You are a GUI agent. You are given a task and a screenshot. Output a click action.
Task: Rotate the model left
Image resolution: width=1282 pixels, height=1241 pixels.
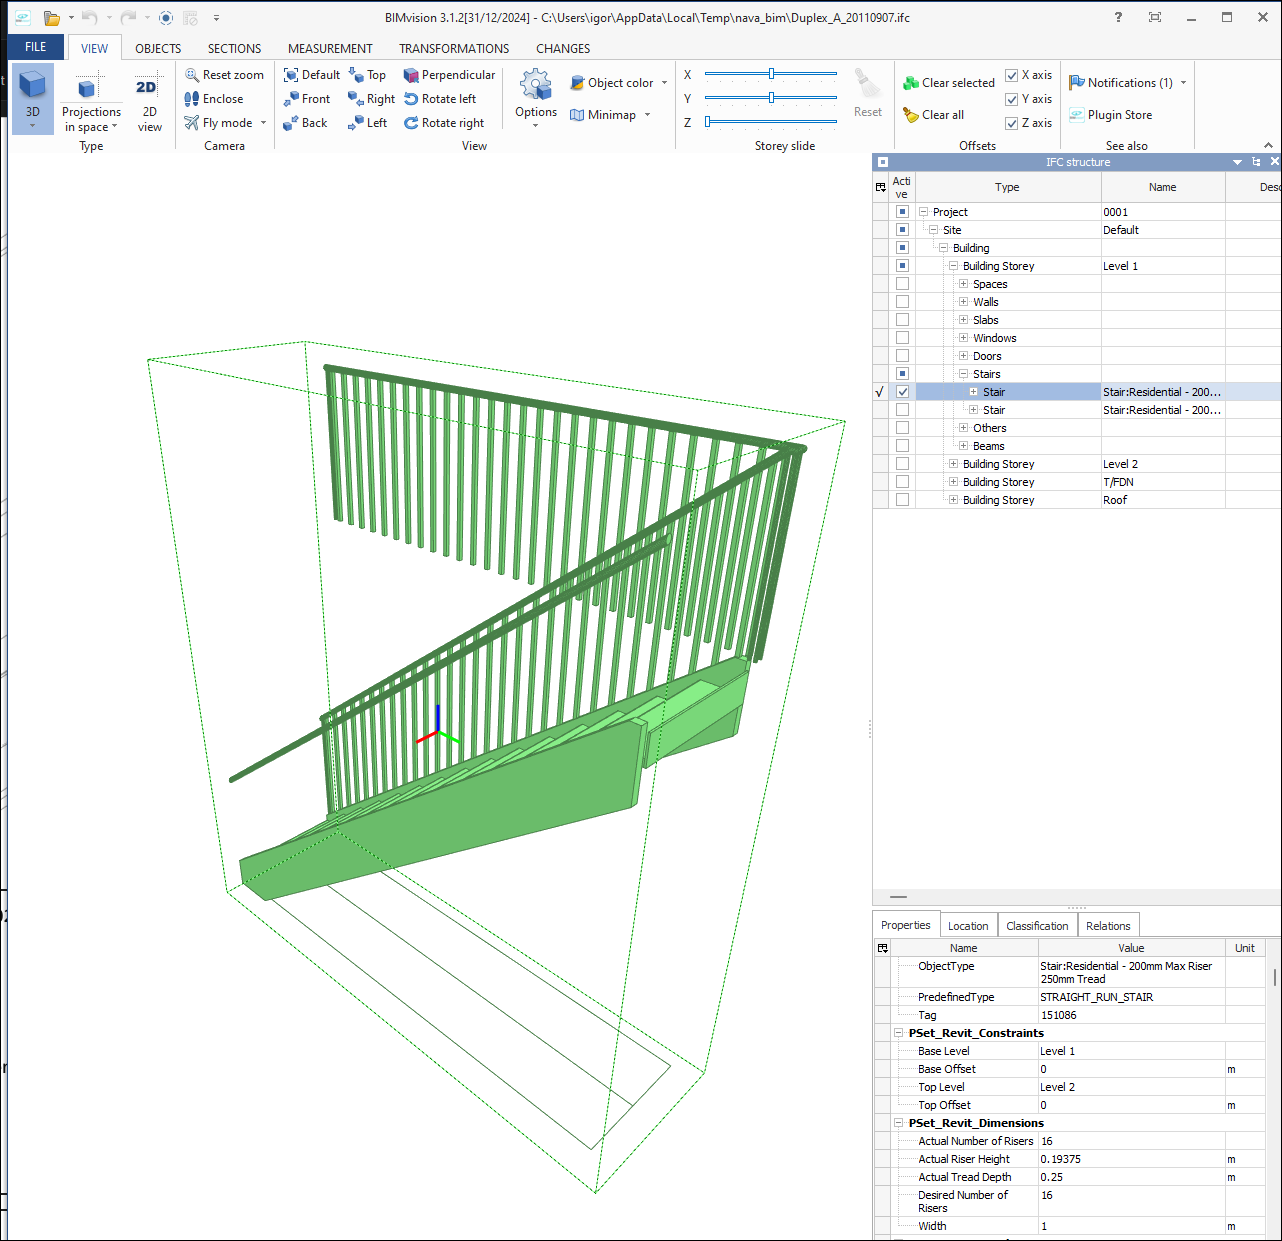440,99
